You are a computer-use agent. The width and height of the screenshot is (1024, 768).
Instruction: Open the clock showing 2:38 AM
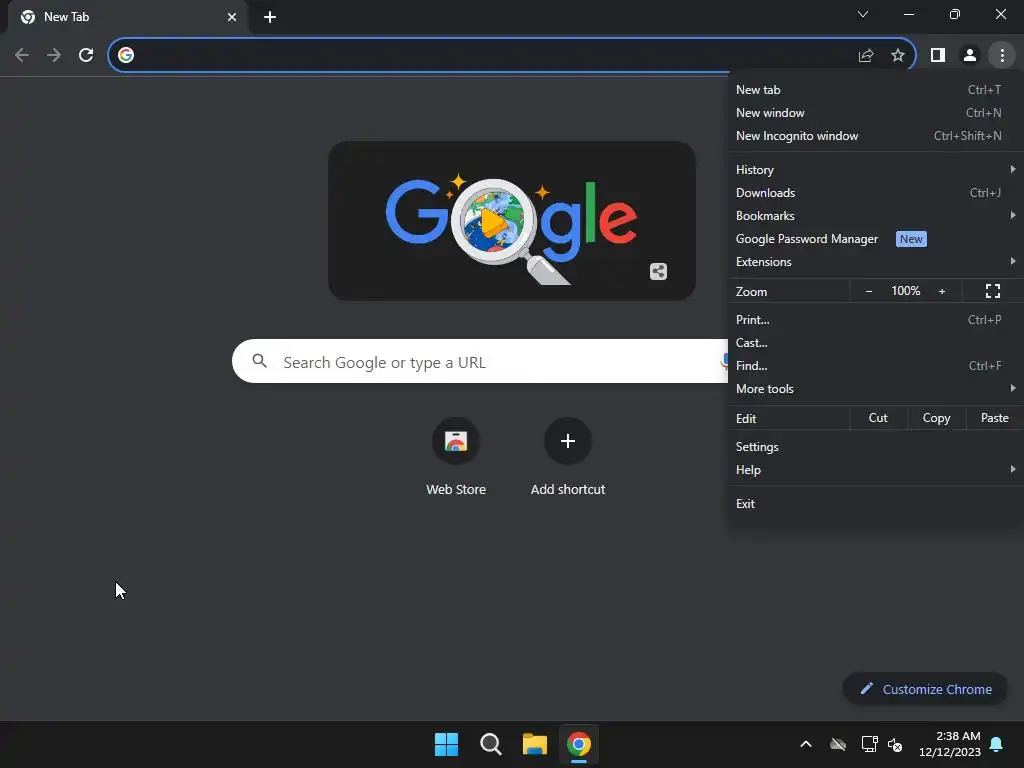tap(950, 744)
